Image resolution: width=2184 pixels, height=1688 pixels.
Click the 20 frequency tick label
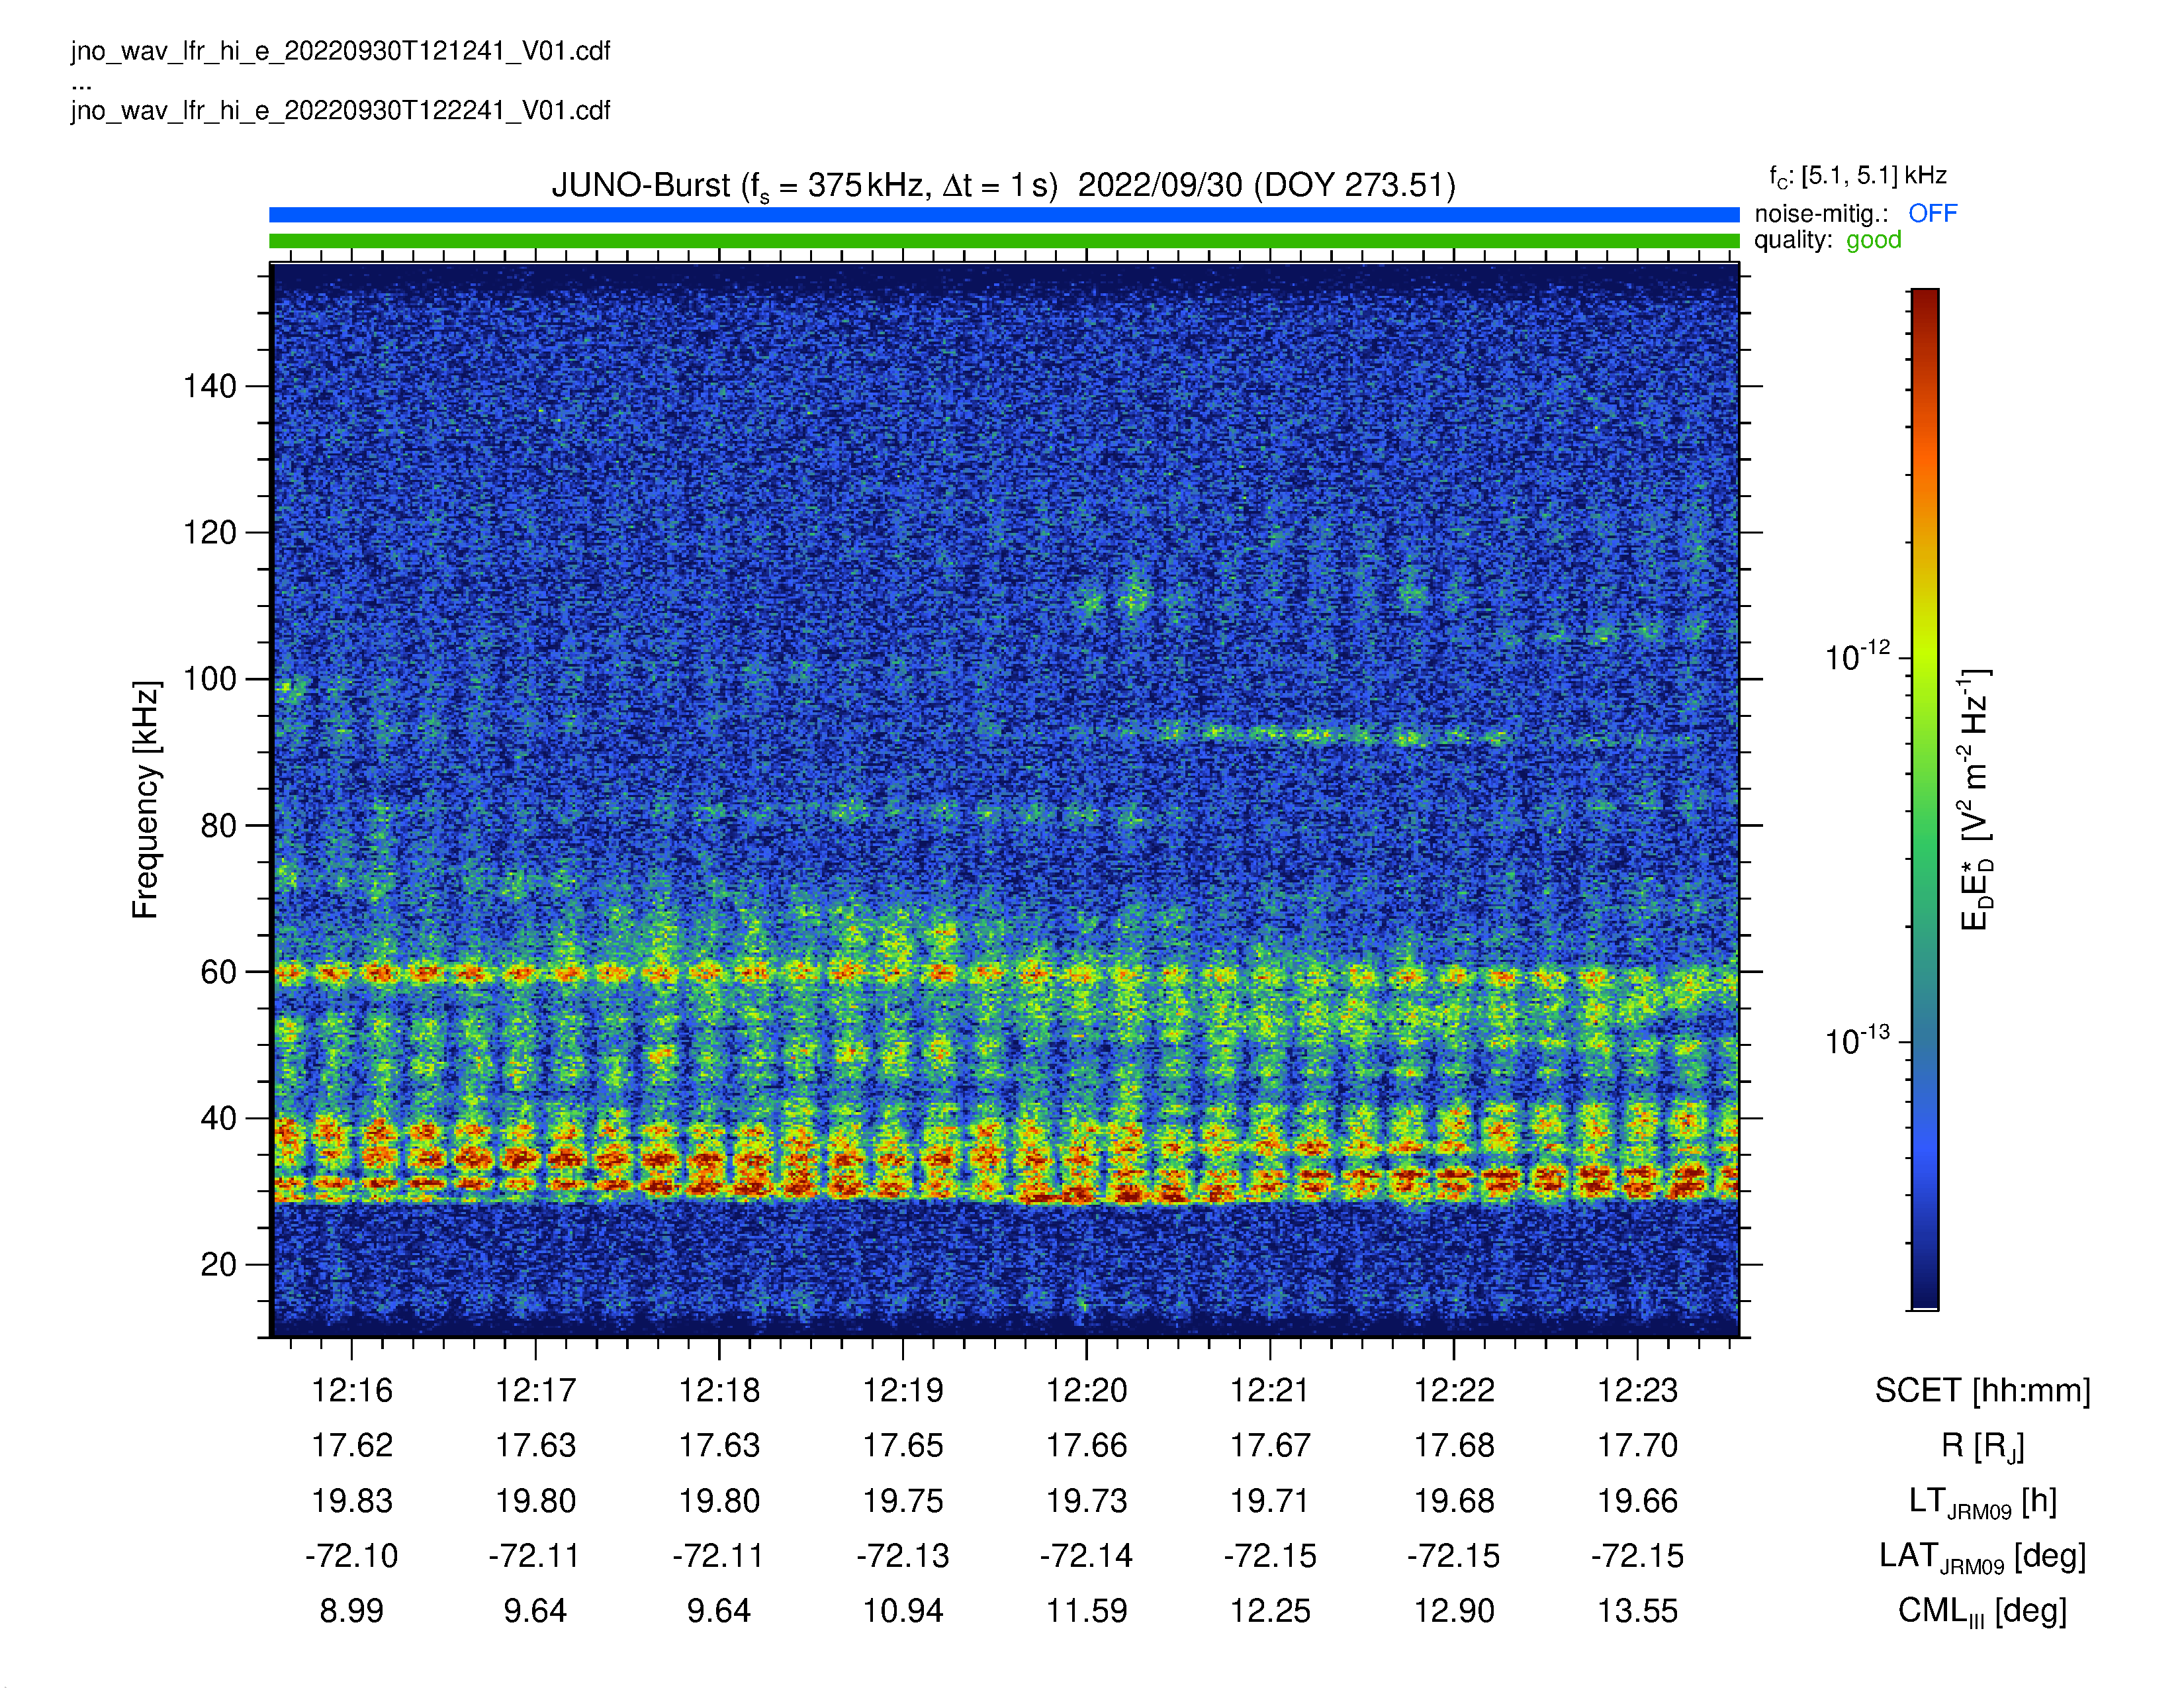(x=218, y=1265)
